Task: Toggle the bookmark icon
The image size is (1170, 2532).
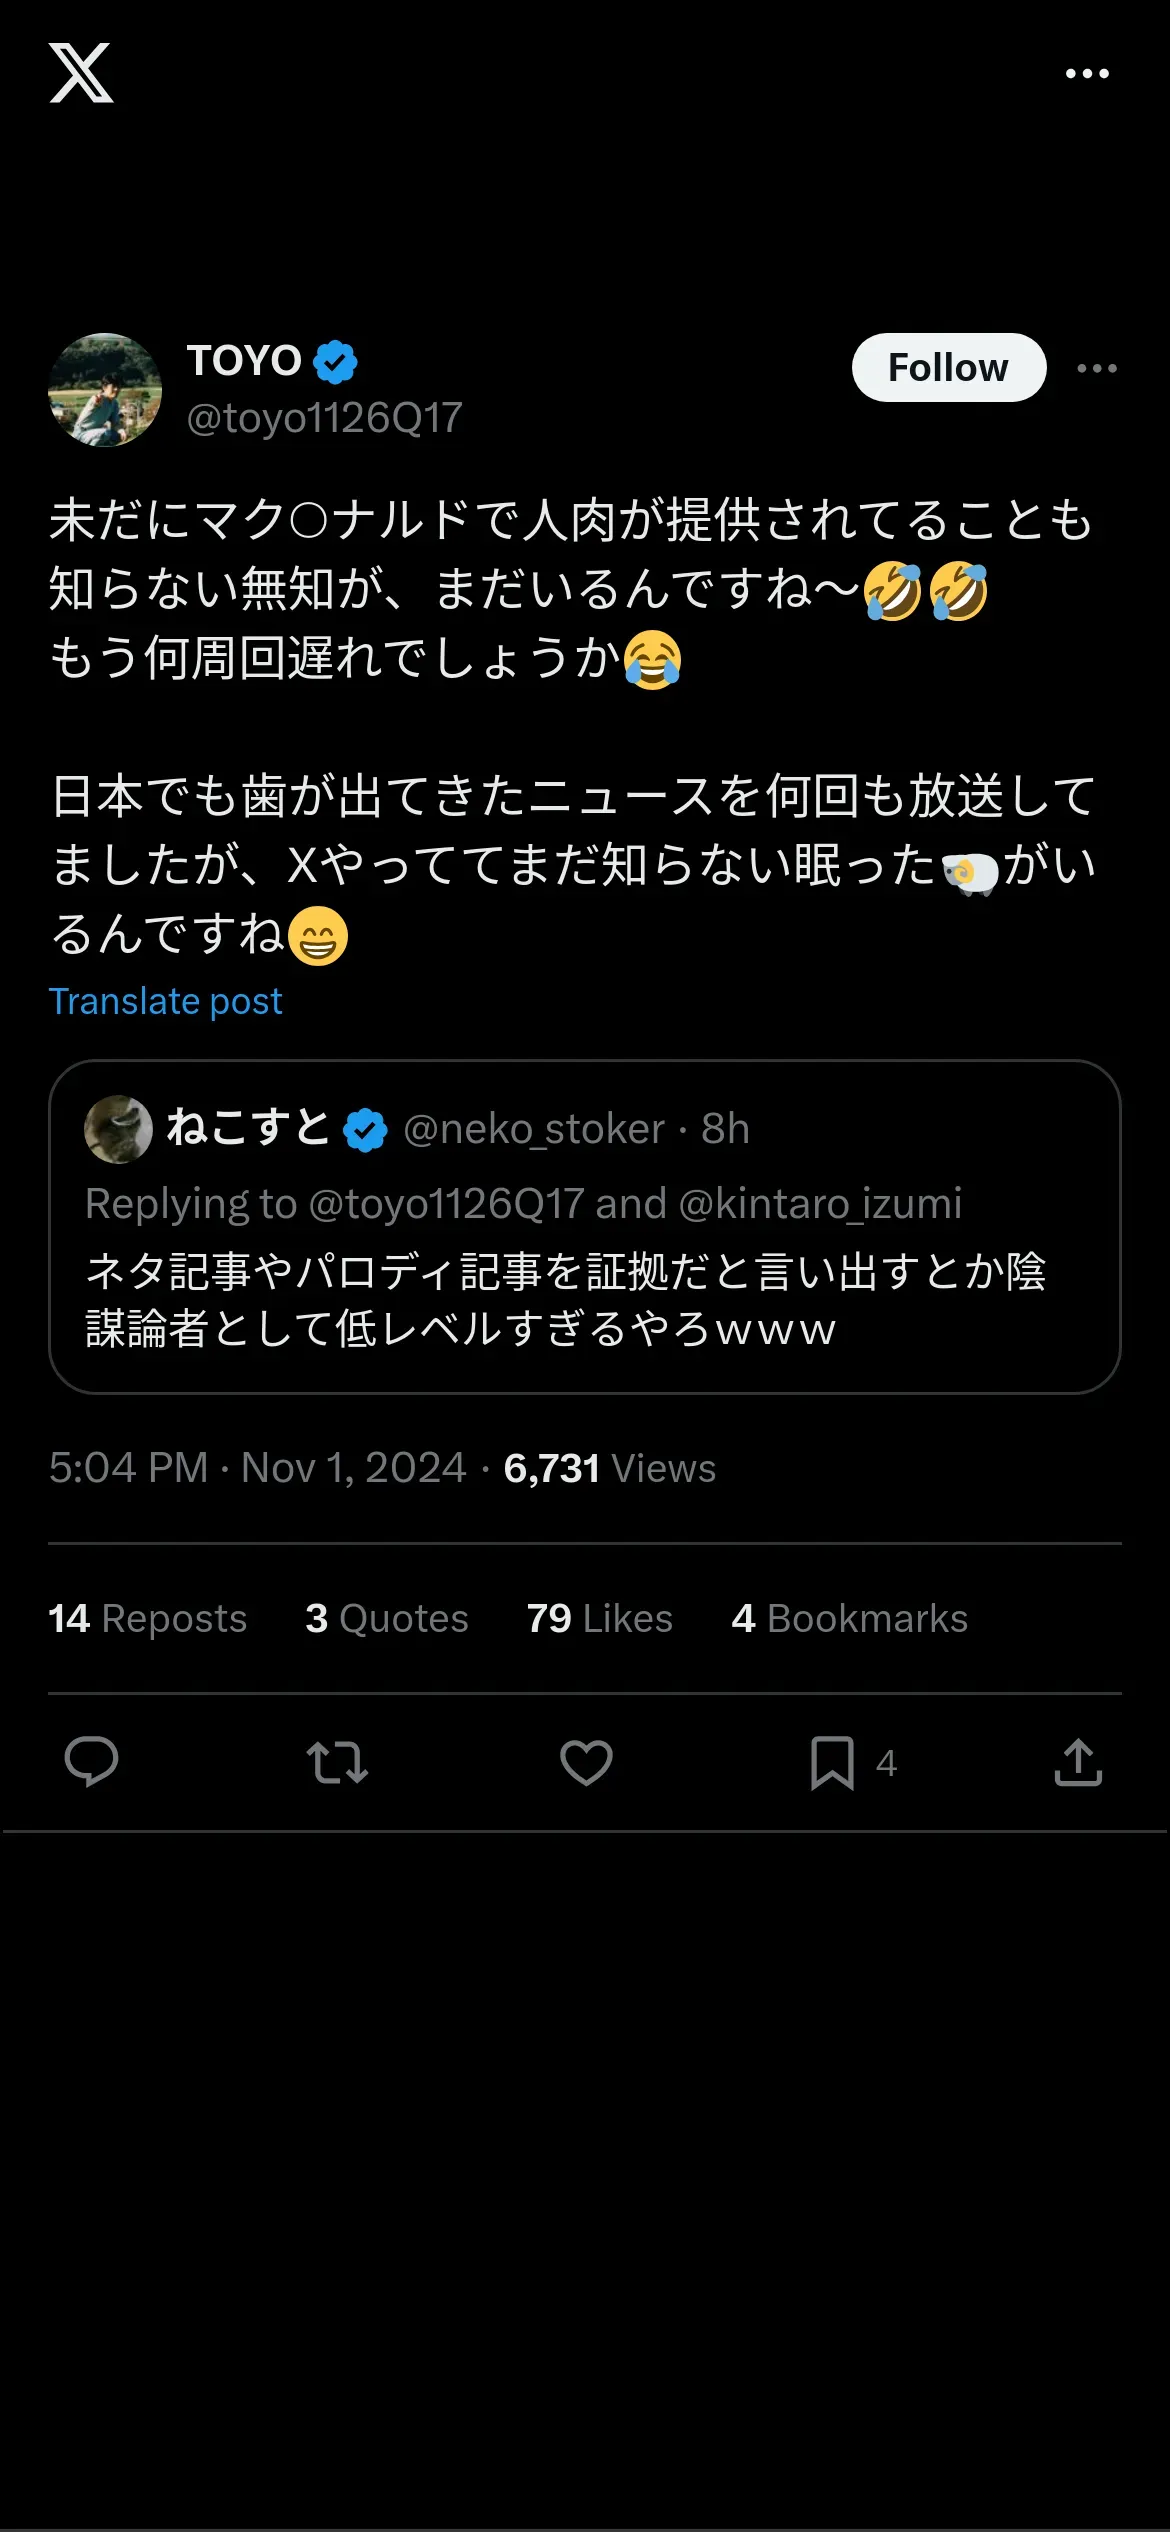Action: tap(832, 1762)
